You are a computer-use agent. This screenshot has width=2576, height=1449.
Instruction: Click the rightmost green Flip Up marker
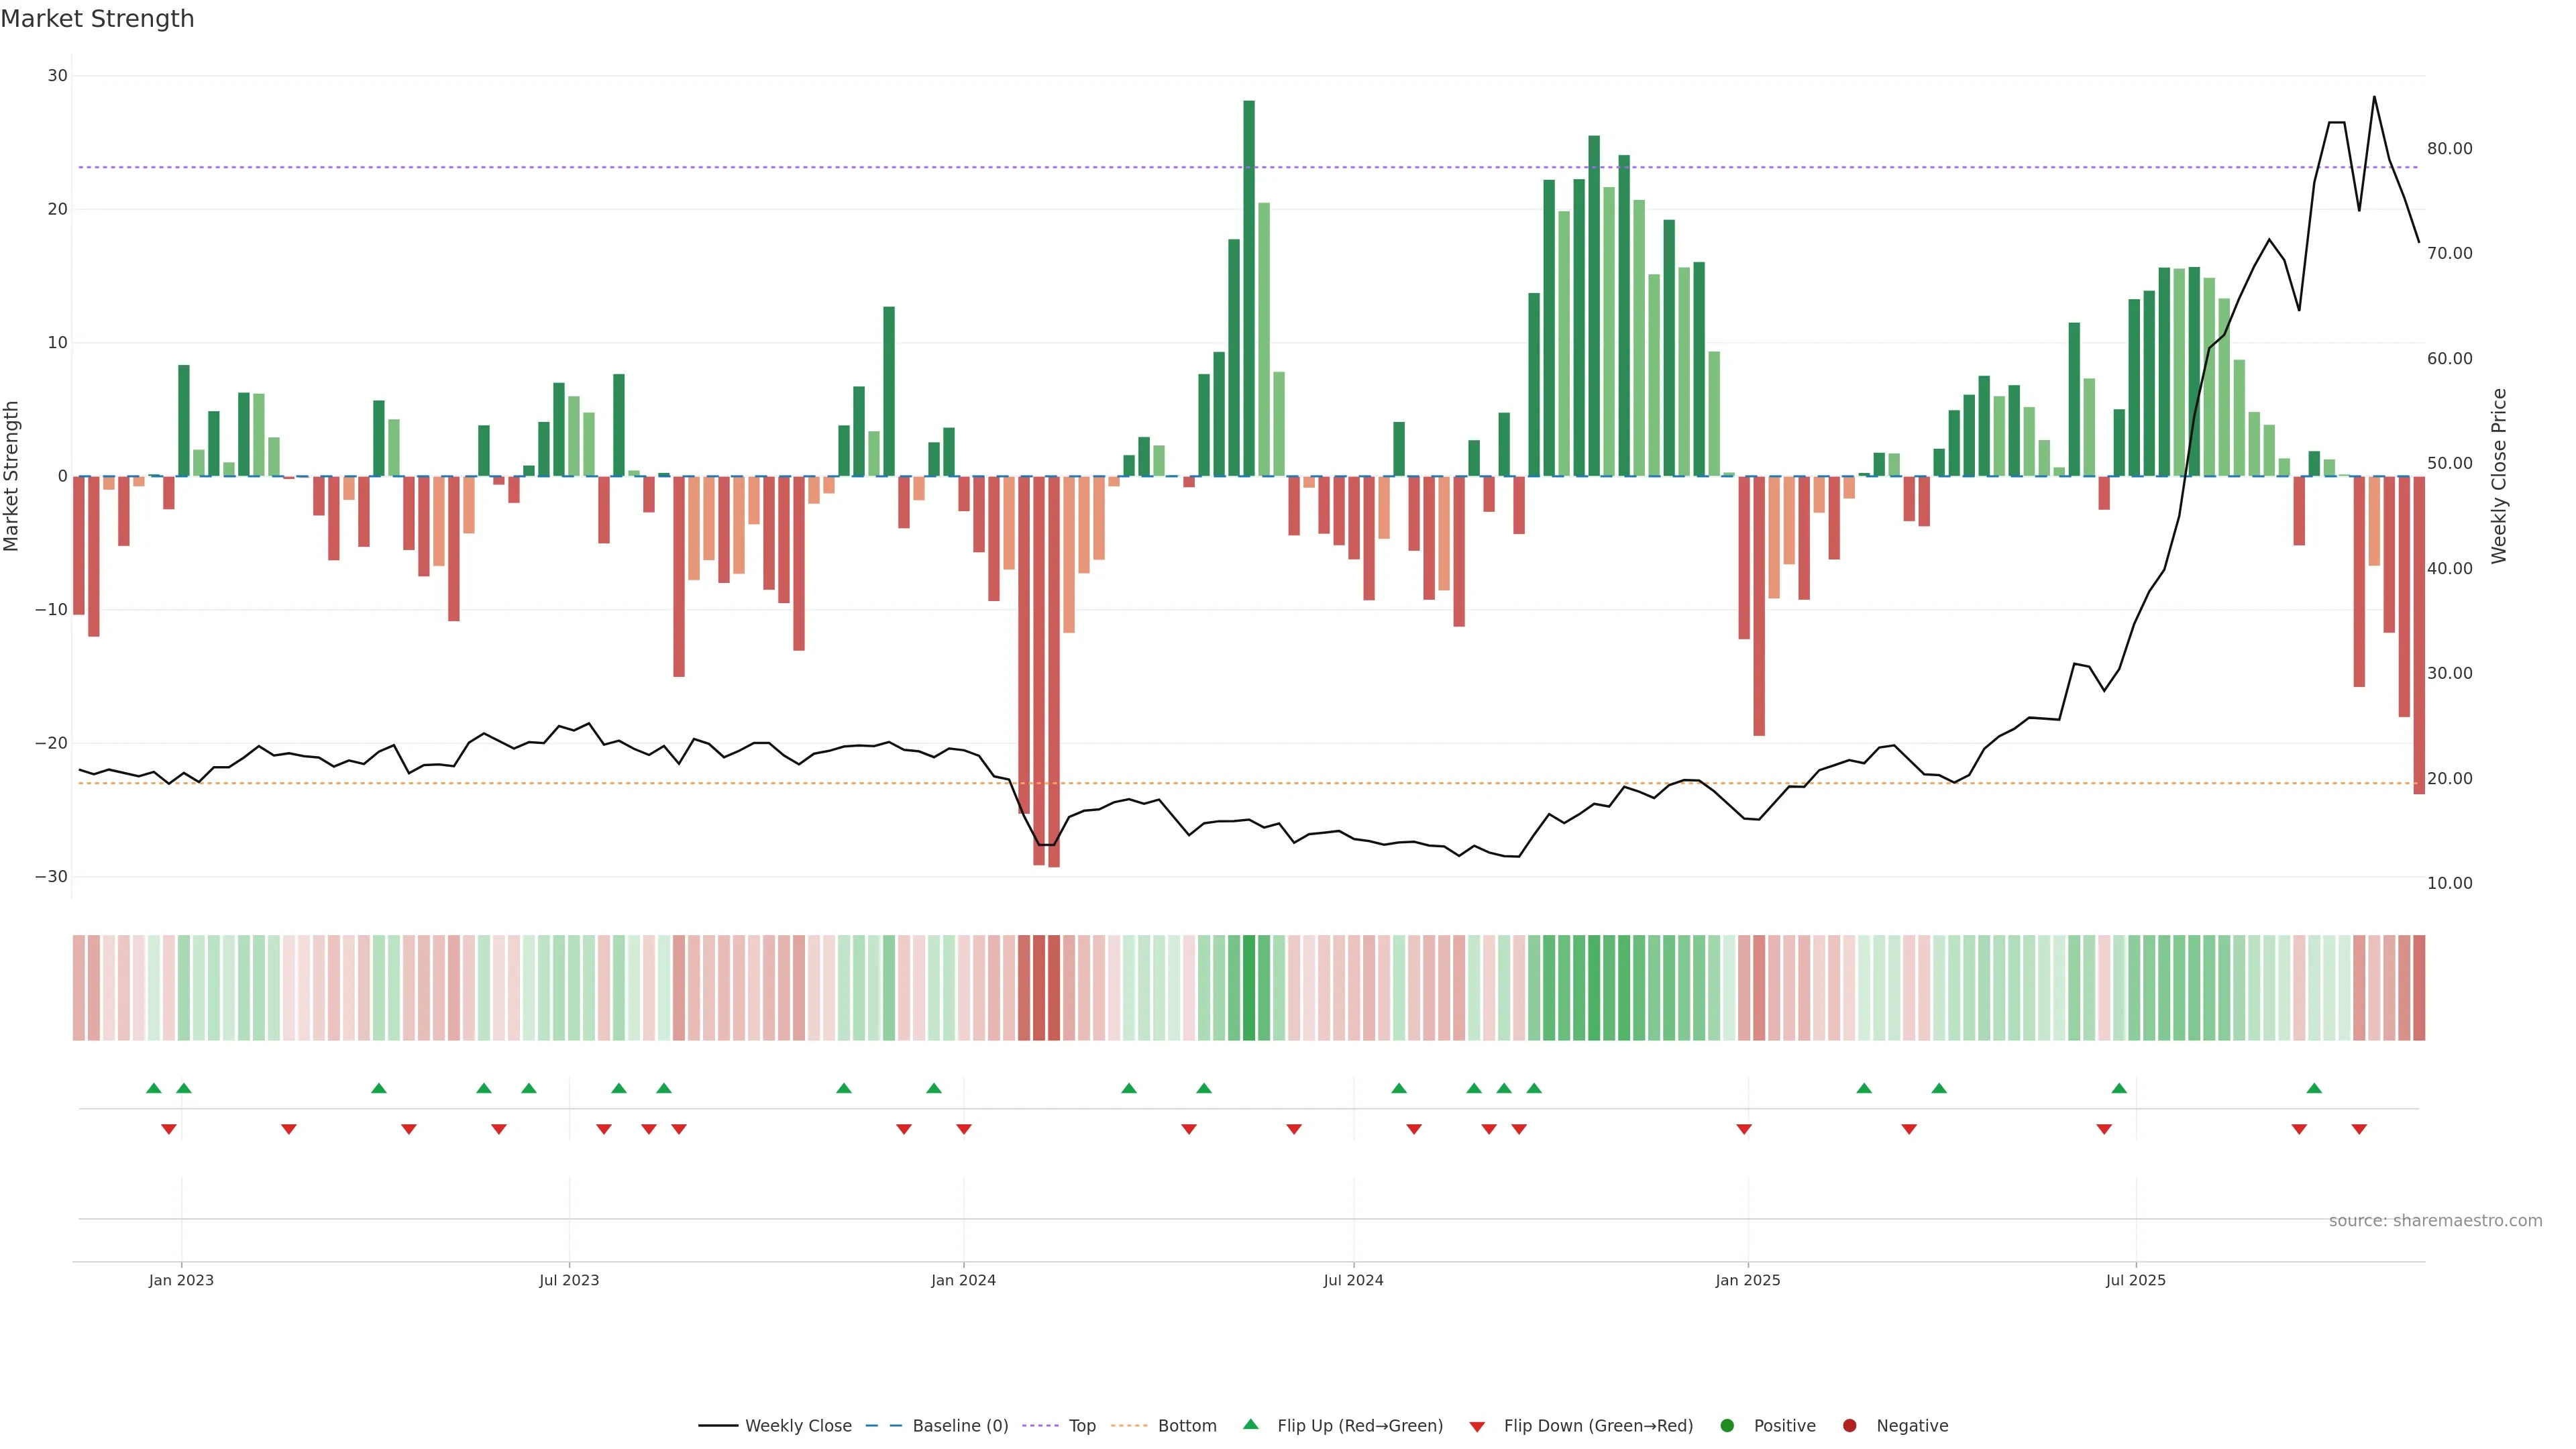(2314, 1088)
